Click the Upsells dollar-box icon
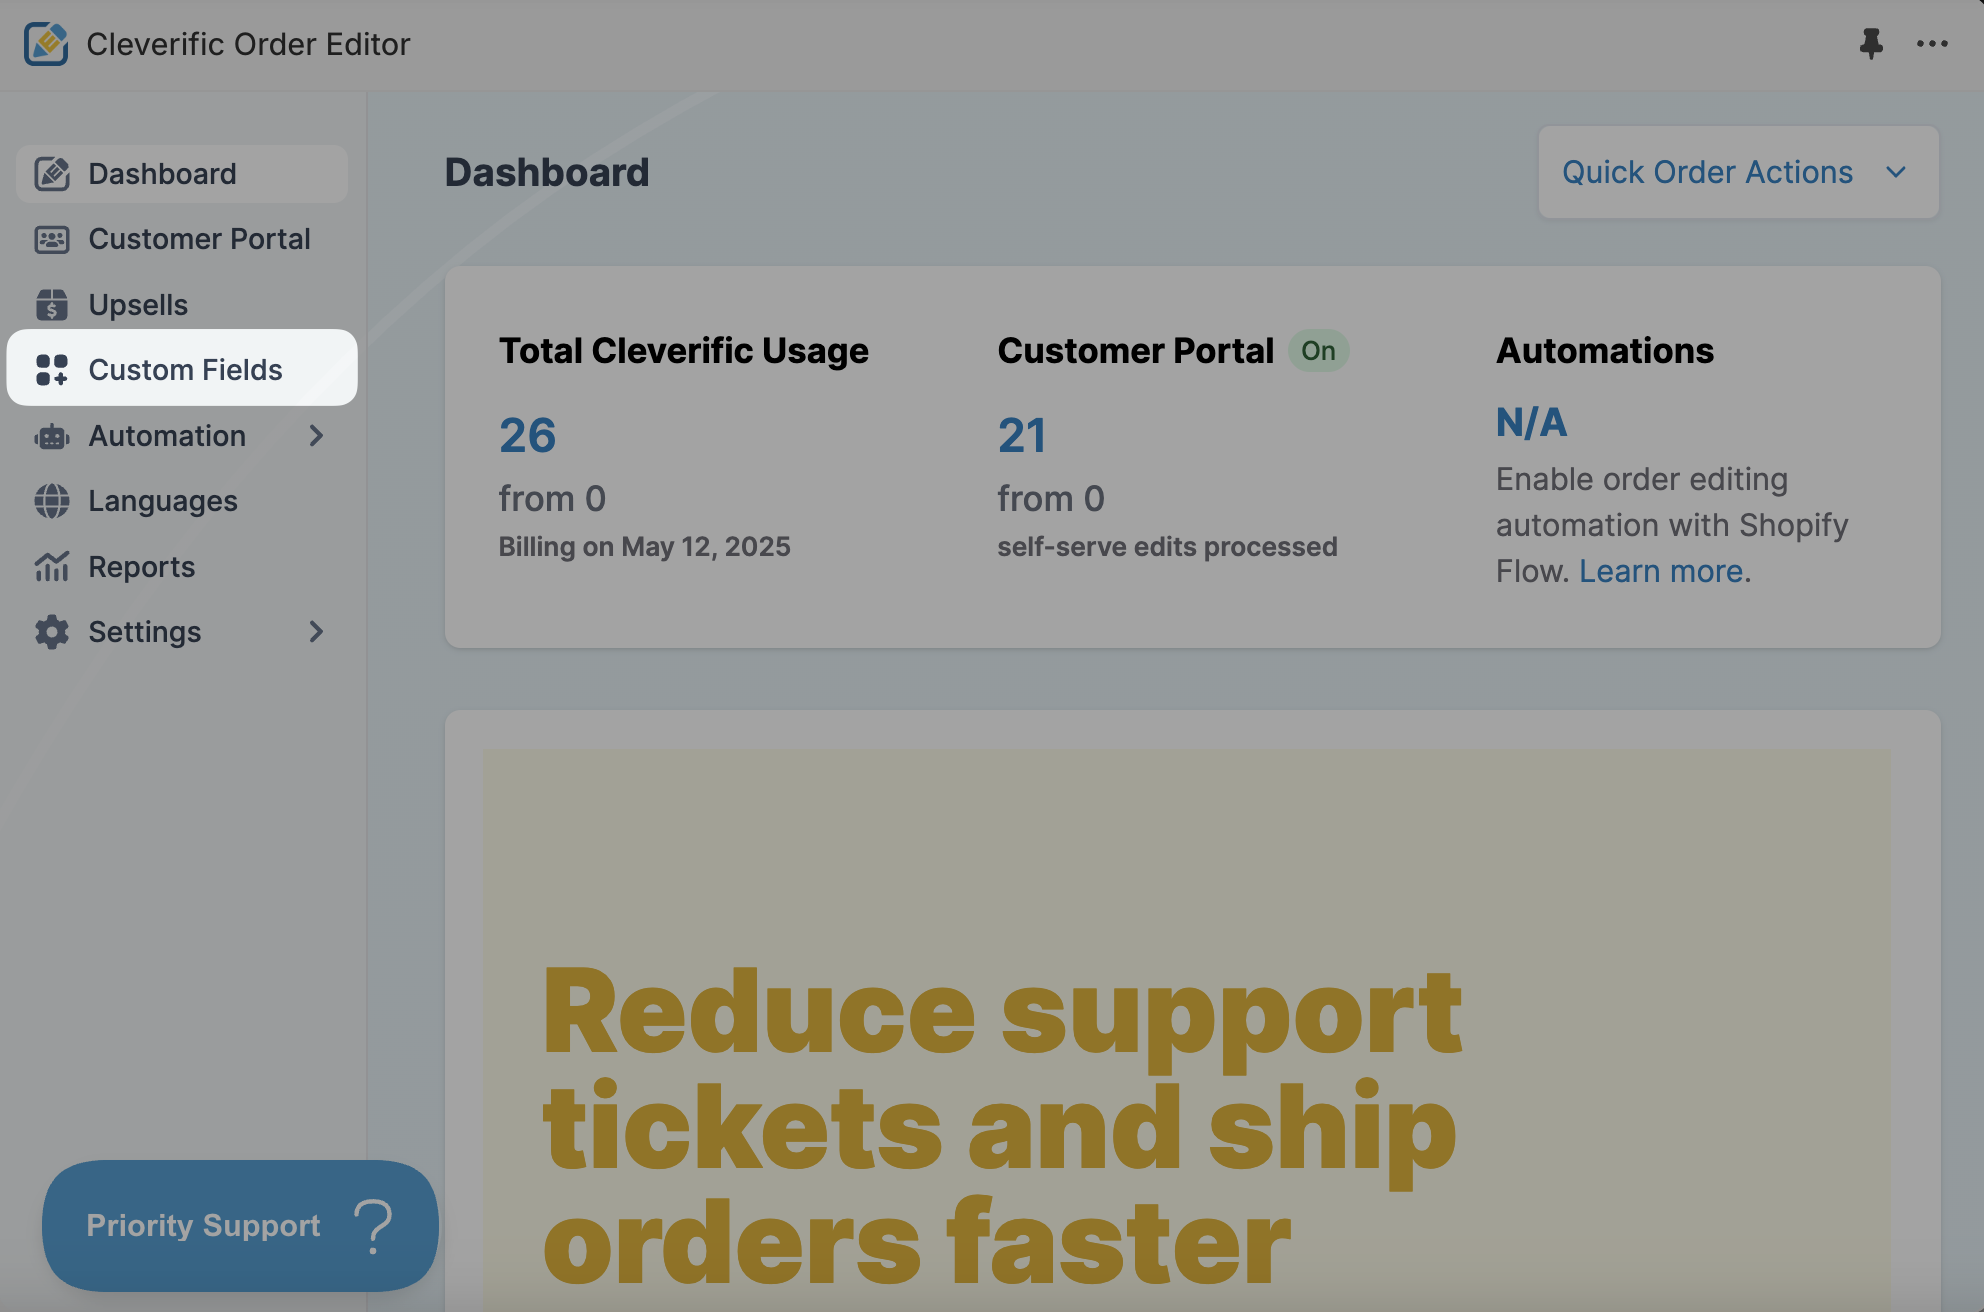 click(52, 305)
